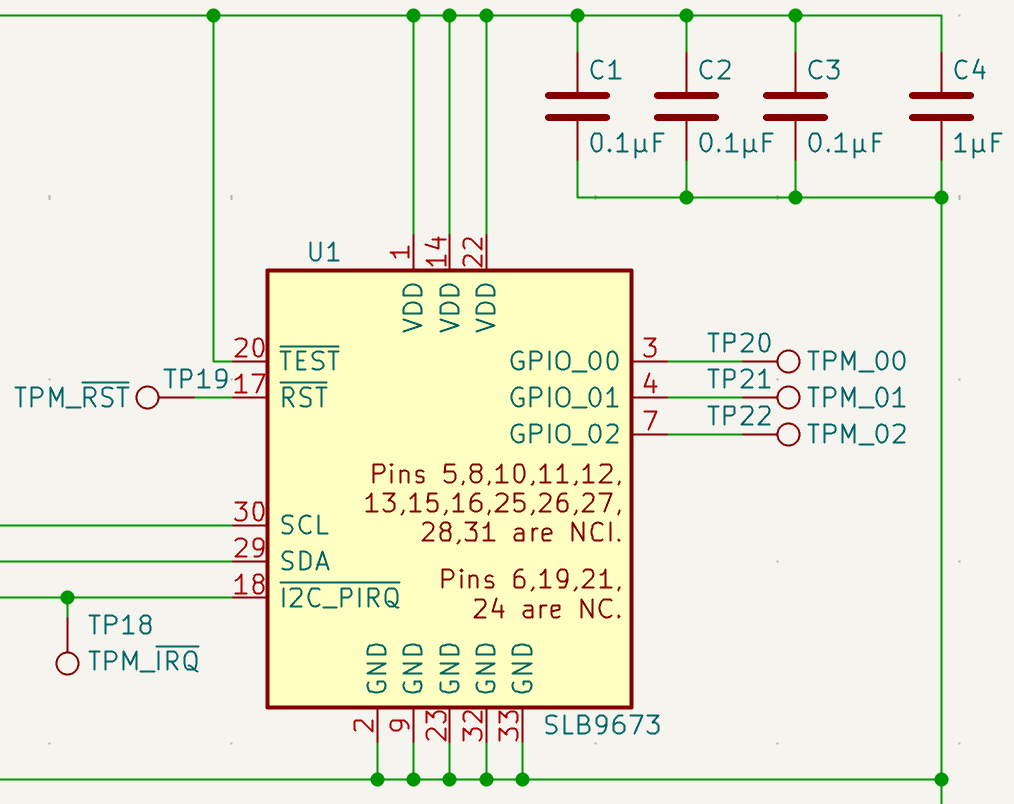Click pin number 18
Viewport: 1014px width, 804px height.
pos(250,585)
